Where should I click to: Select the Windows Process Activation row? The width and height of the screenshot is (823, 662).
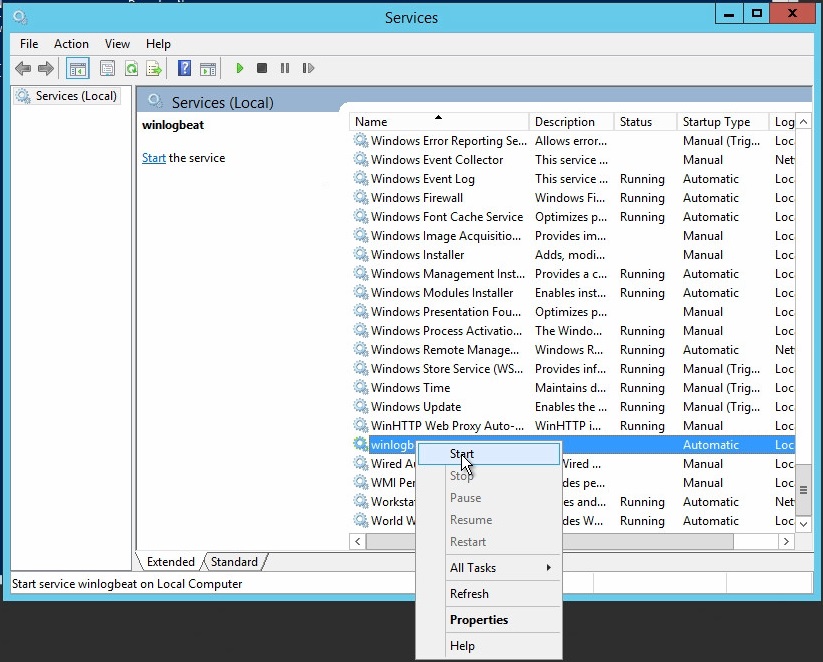(572, 331)
